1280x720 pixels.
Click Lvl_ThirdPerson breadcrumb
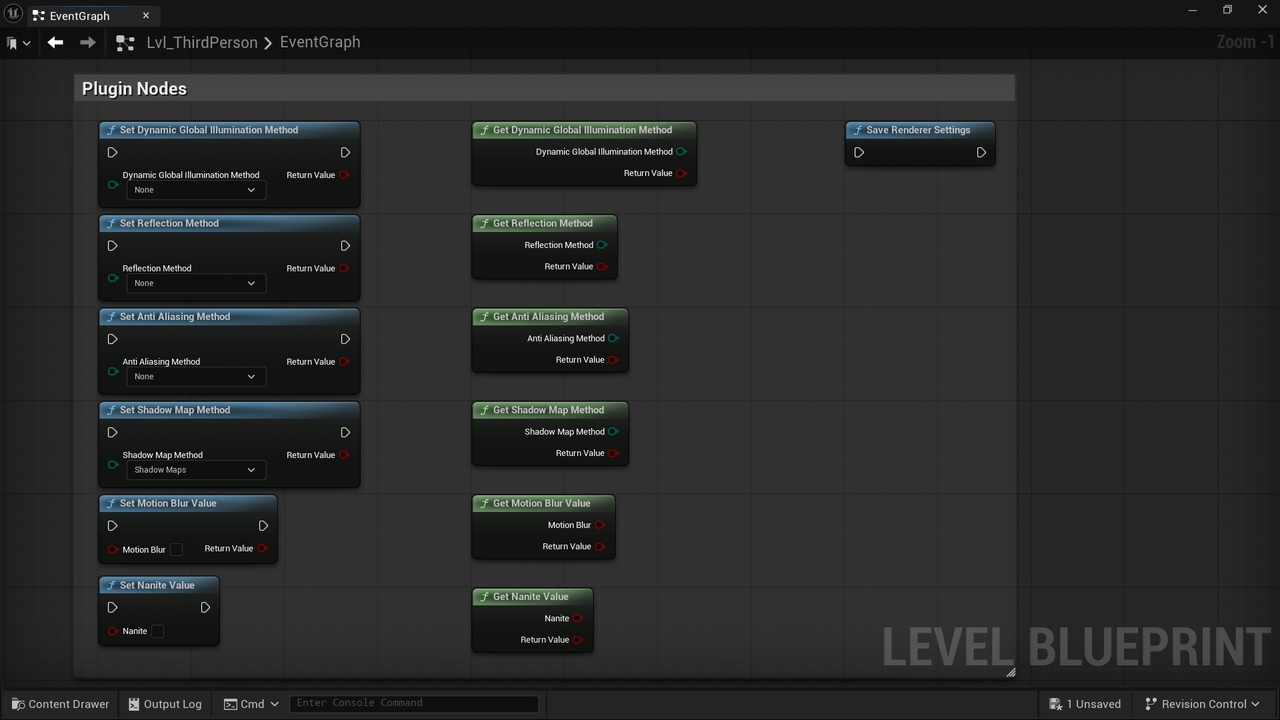[202, 42]
